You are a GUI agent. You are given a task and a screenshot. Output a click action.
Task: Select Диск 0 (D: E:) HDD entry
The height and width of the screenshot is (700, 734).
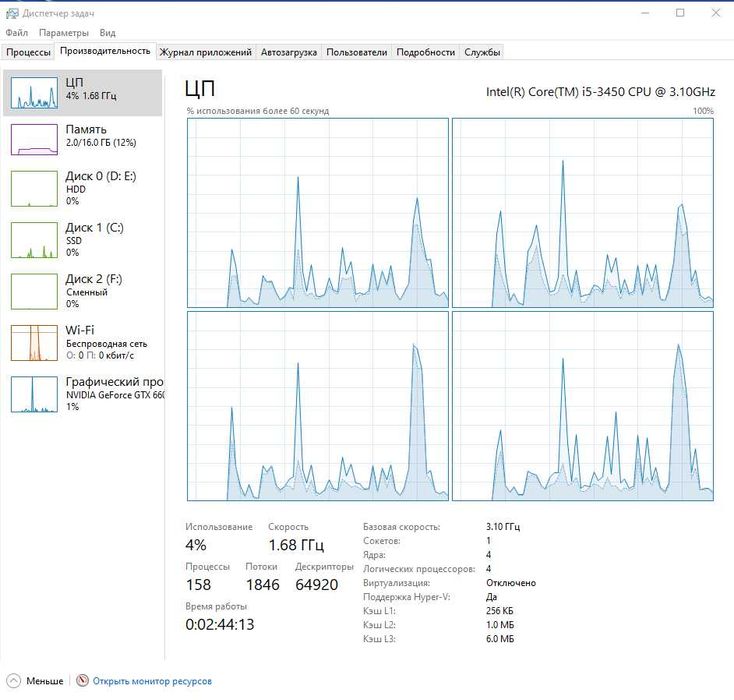pyautogui.click(x=83, y=188)
